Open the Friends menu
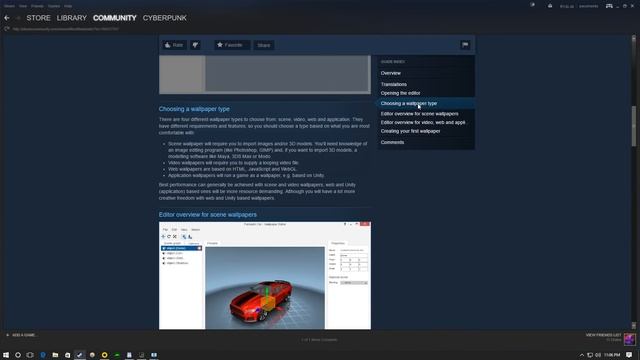Screen dimensions: 640x360 tap(37, 6)
